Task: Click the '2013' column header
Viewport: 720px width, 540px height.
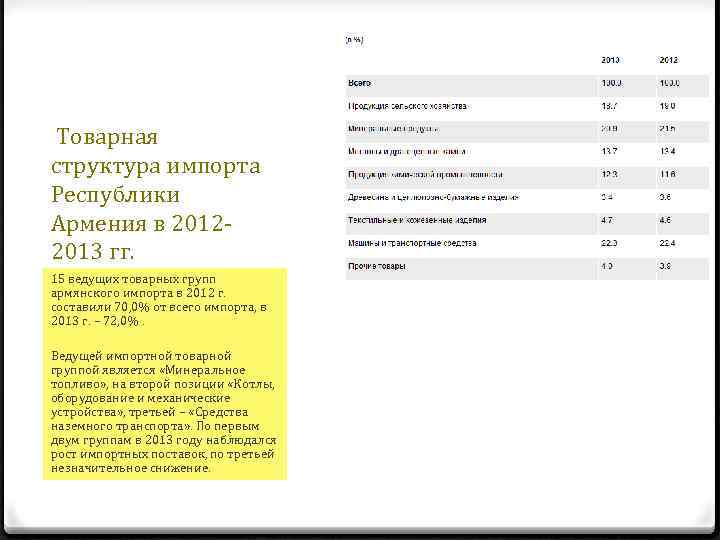Action: (x=610, y=60)
